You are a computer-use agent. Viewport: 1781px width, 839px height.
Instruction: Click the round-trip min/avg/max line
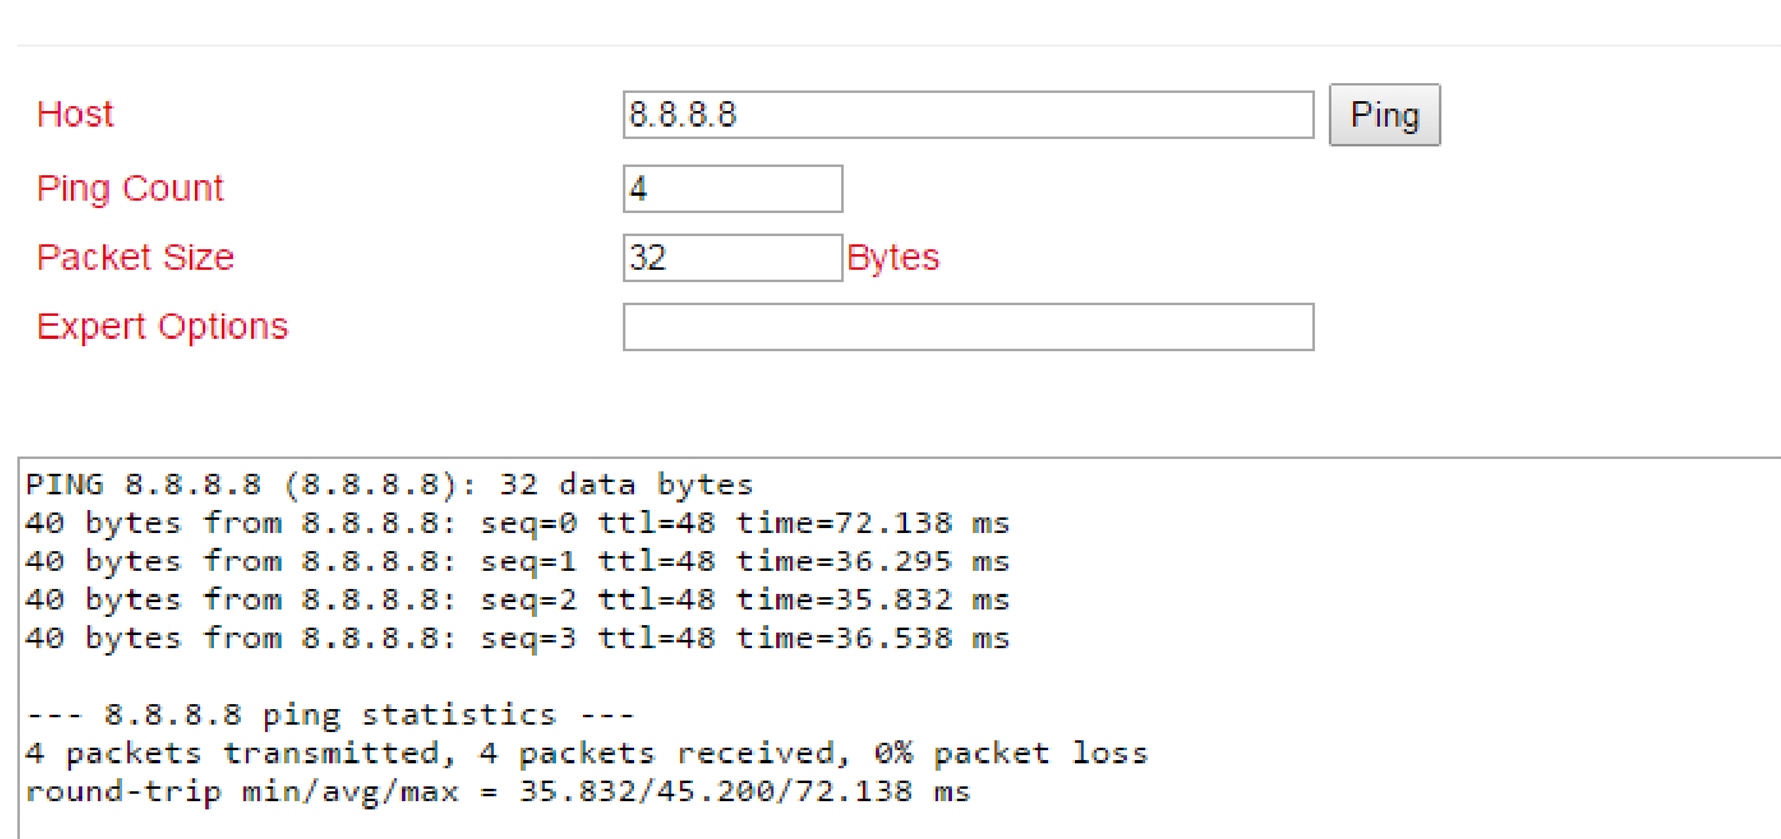pos(497,792)
